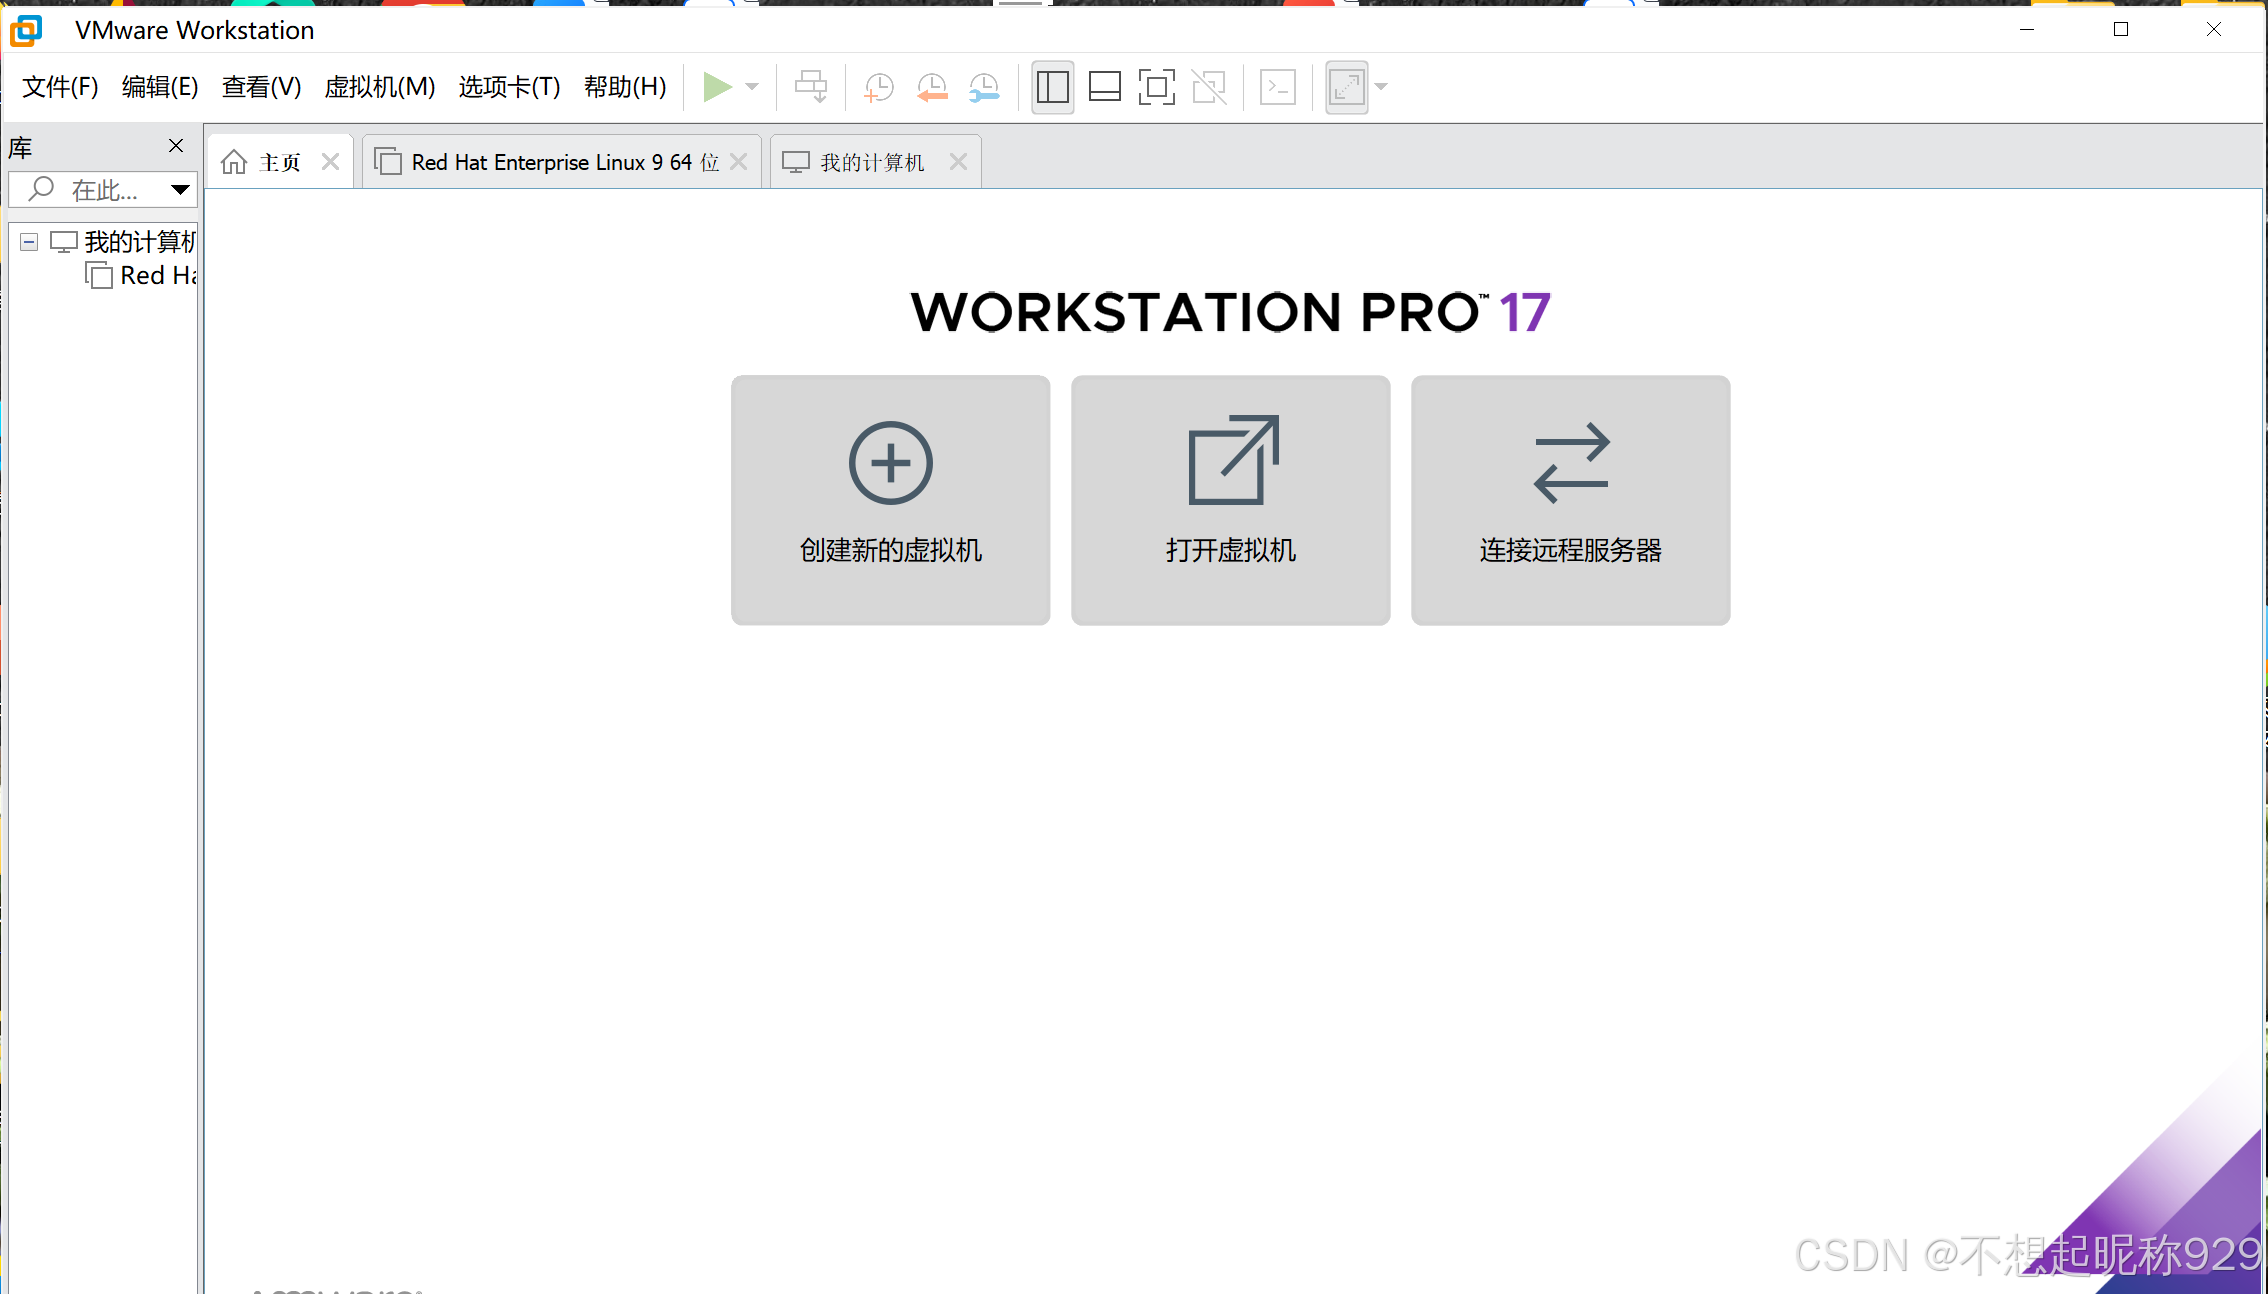Select 我的计算机 in the library tree
The width and height of the screenshot is (2268, 1294).
(x=140, y=242)
